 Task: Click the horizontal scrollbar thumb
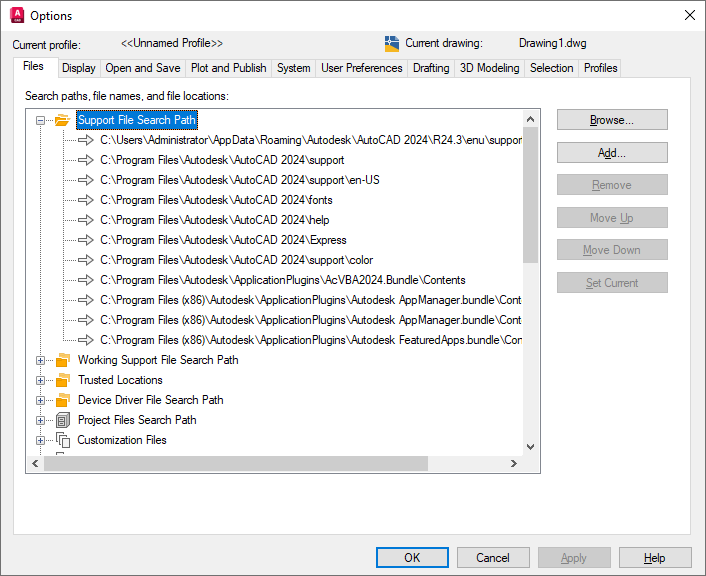pyautogui.click(x=236, y=463)
